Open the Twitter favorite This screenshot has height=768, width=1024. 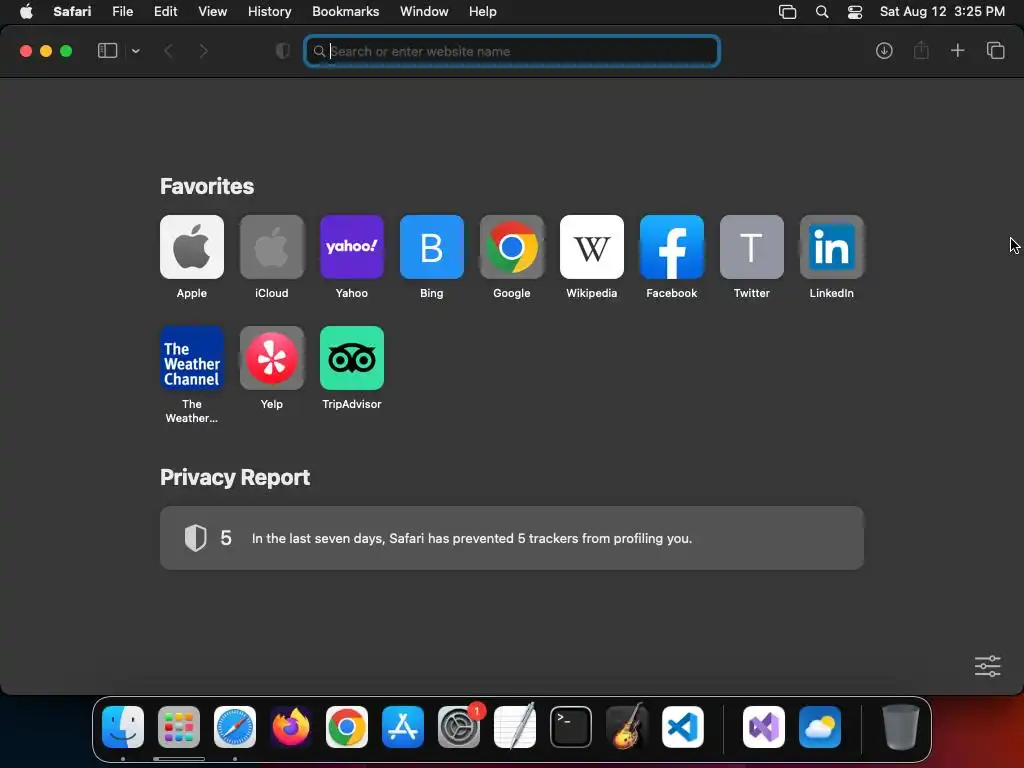pyautogui.click(x=752, y=247)
